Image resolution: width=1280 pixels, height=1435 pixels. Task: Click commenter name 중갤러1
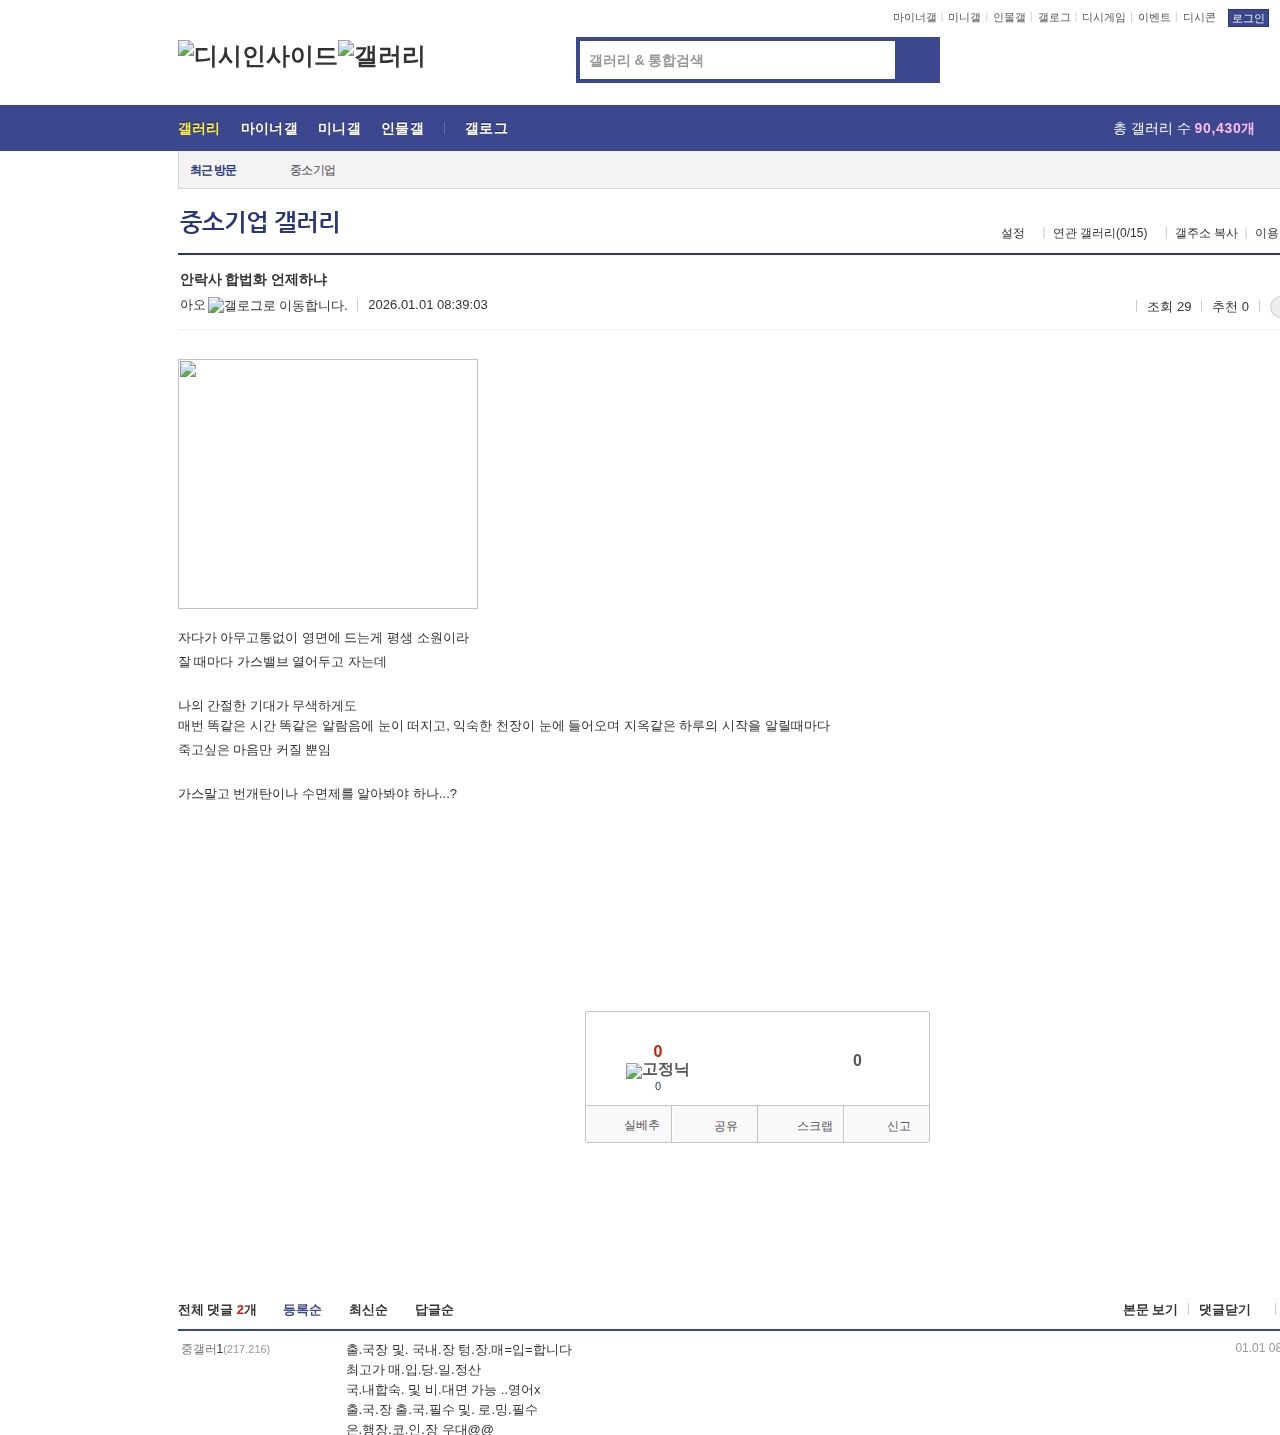[x=202, y=1349]
